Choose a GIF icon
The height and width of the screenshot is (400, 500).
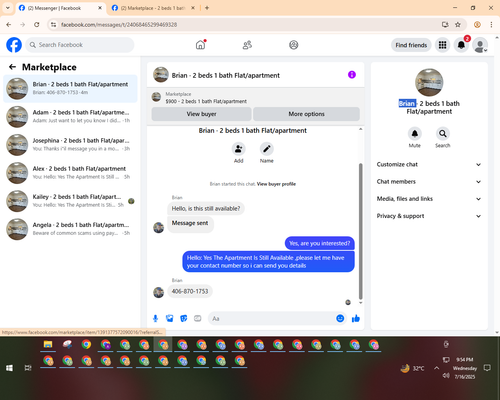(198, 318)
